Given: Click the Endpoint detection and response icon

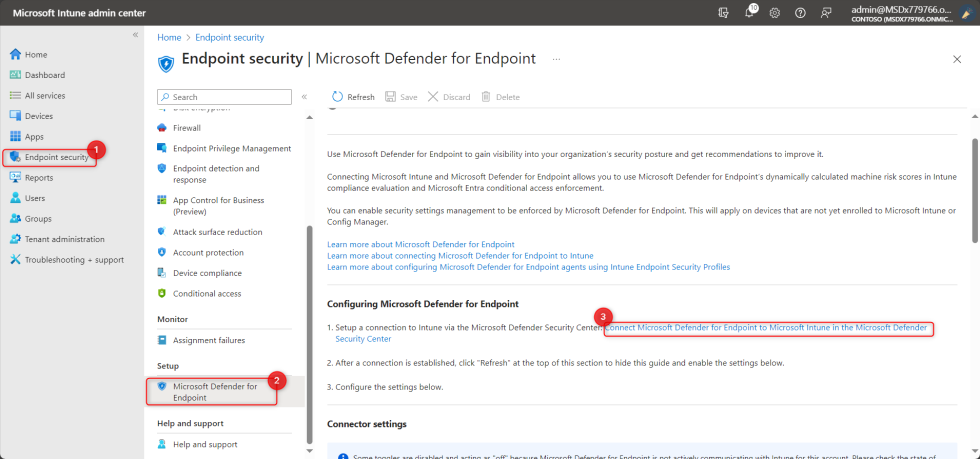Looking at the screenshot, I should pyautogui.click(x=162, y=168).
